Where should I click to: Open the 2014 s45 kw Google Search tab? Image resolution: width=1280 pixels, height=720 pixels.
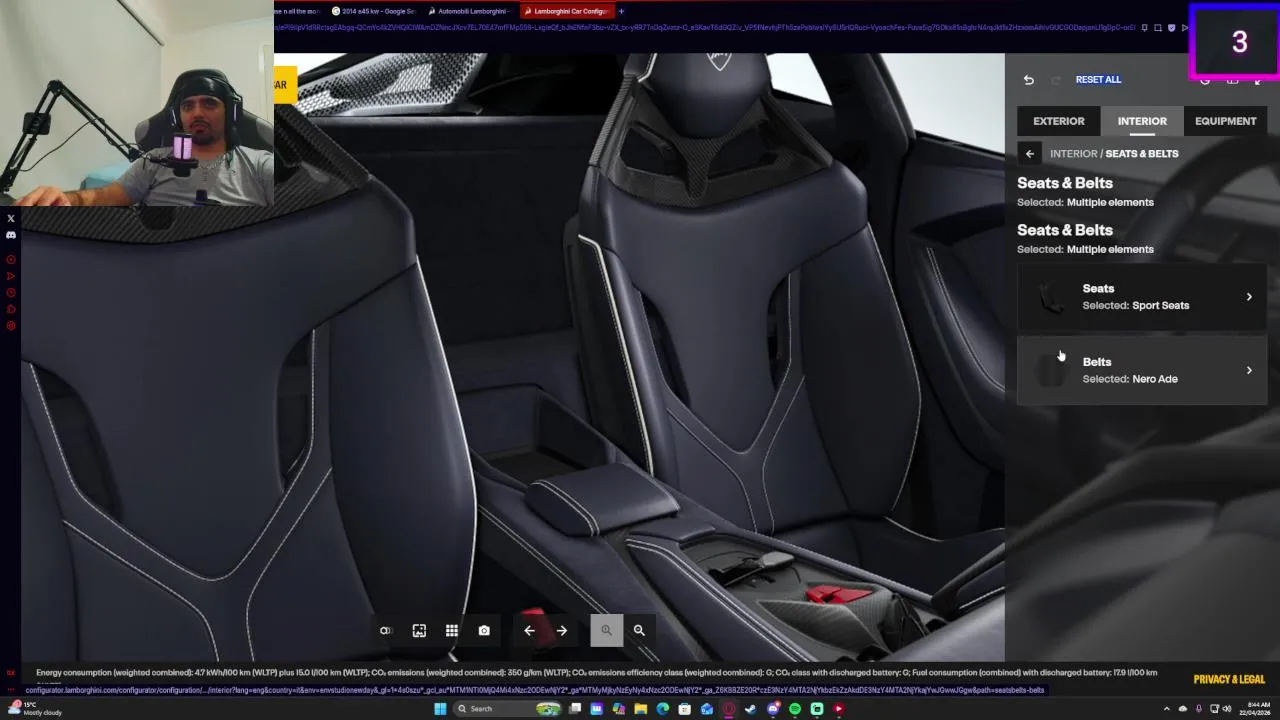pyautogui.click(x=373, y=11)
